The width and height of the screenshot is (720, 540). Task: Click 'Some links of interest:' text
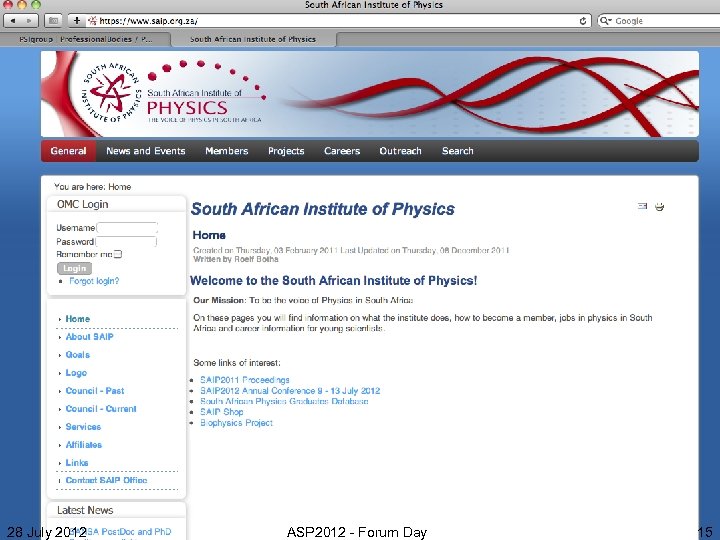[237, 363]
